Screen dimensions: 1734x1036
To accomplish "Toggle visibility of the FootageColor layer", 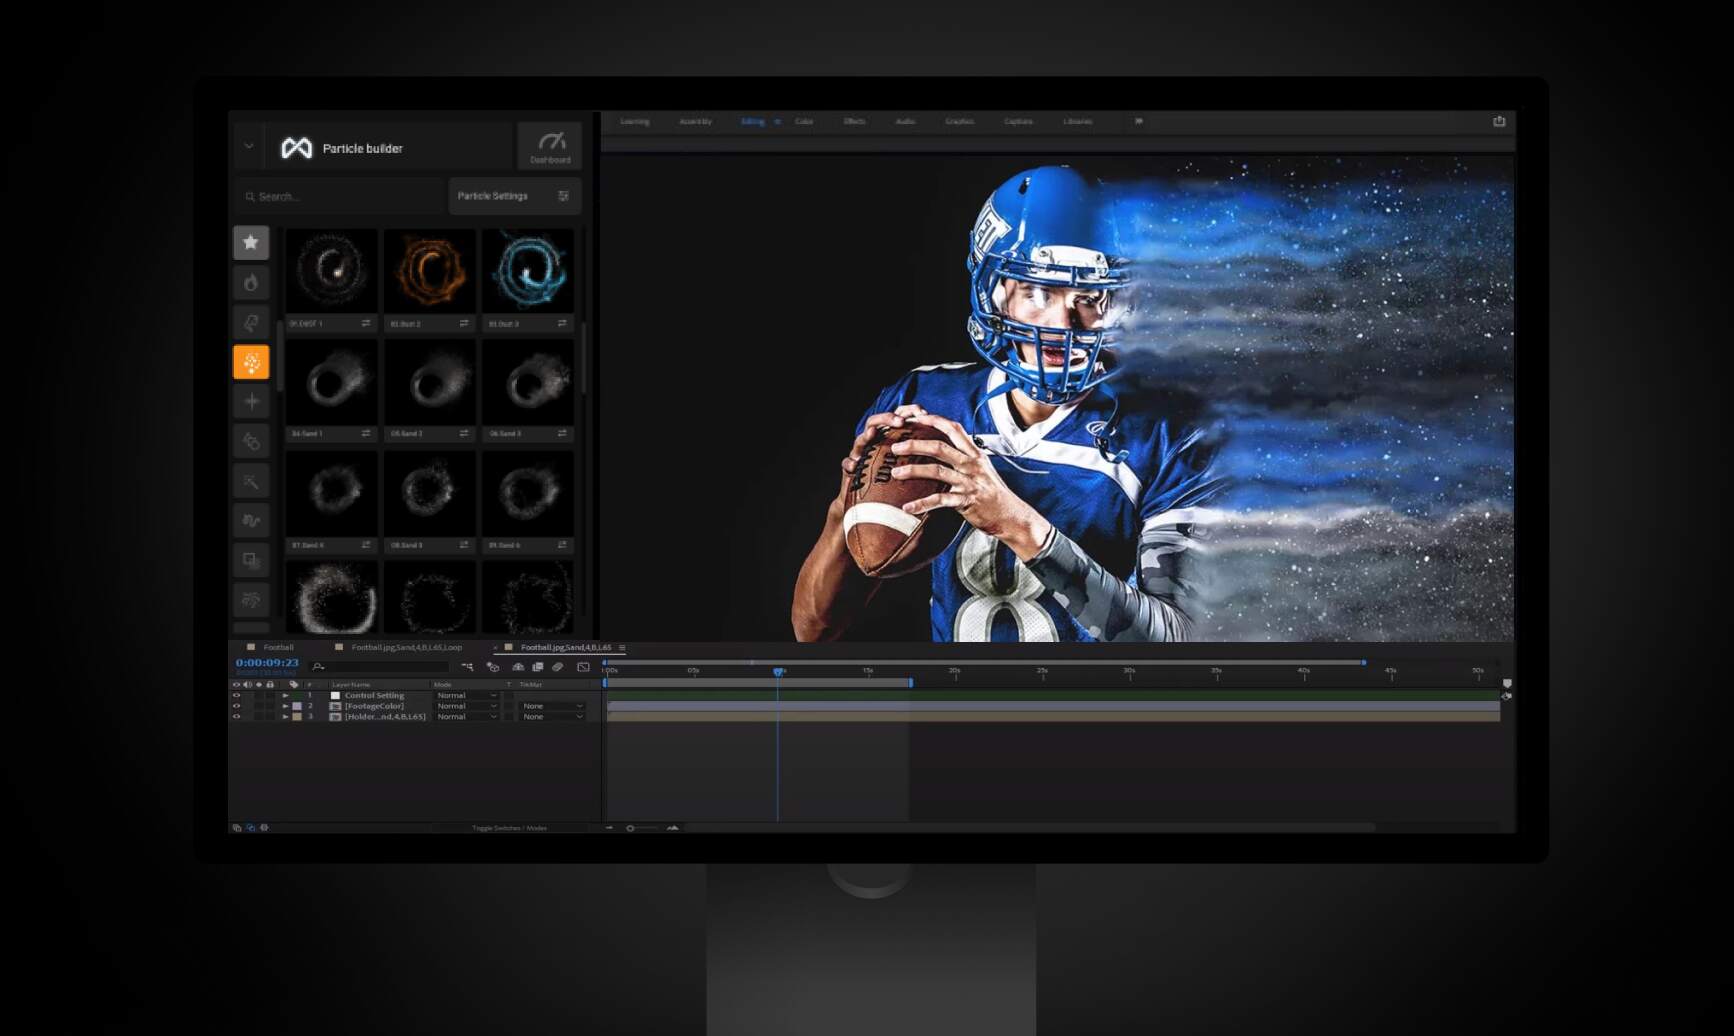I will click(x=237, y=706).
